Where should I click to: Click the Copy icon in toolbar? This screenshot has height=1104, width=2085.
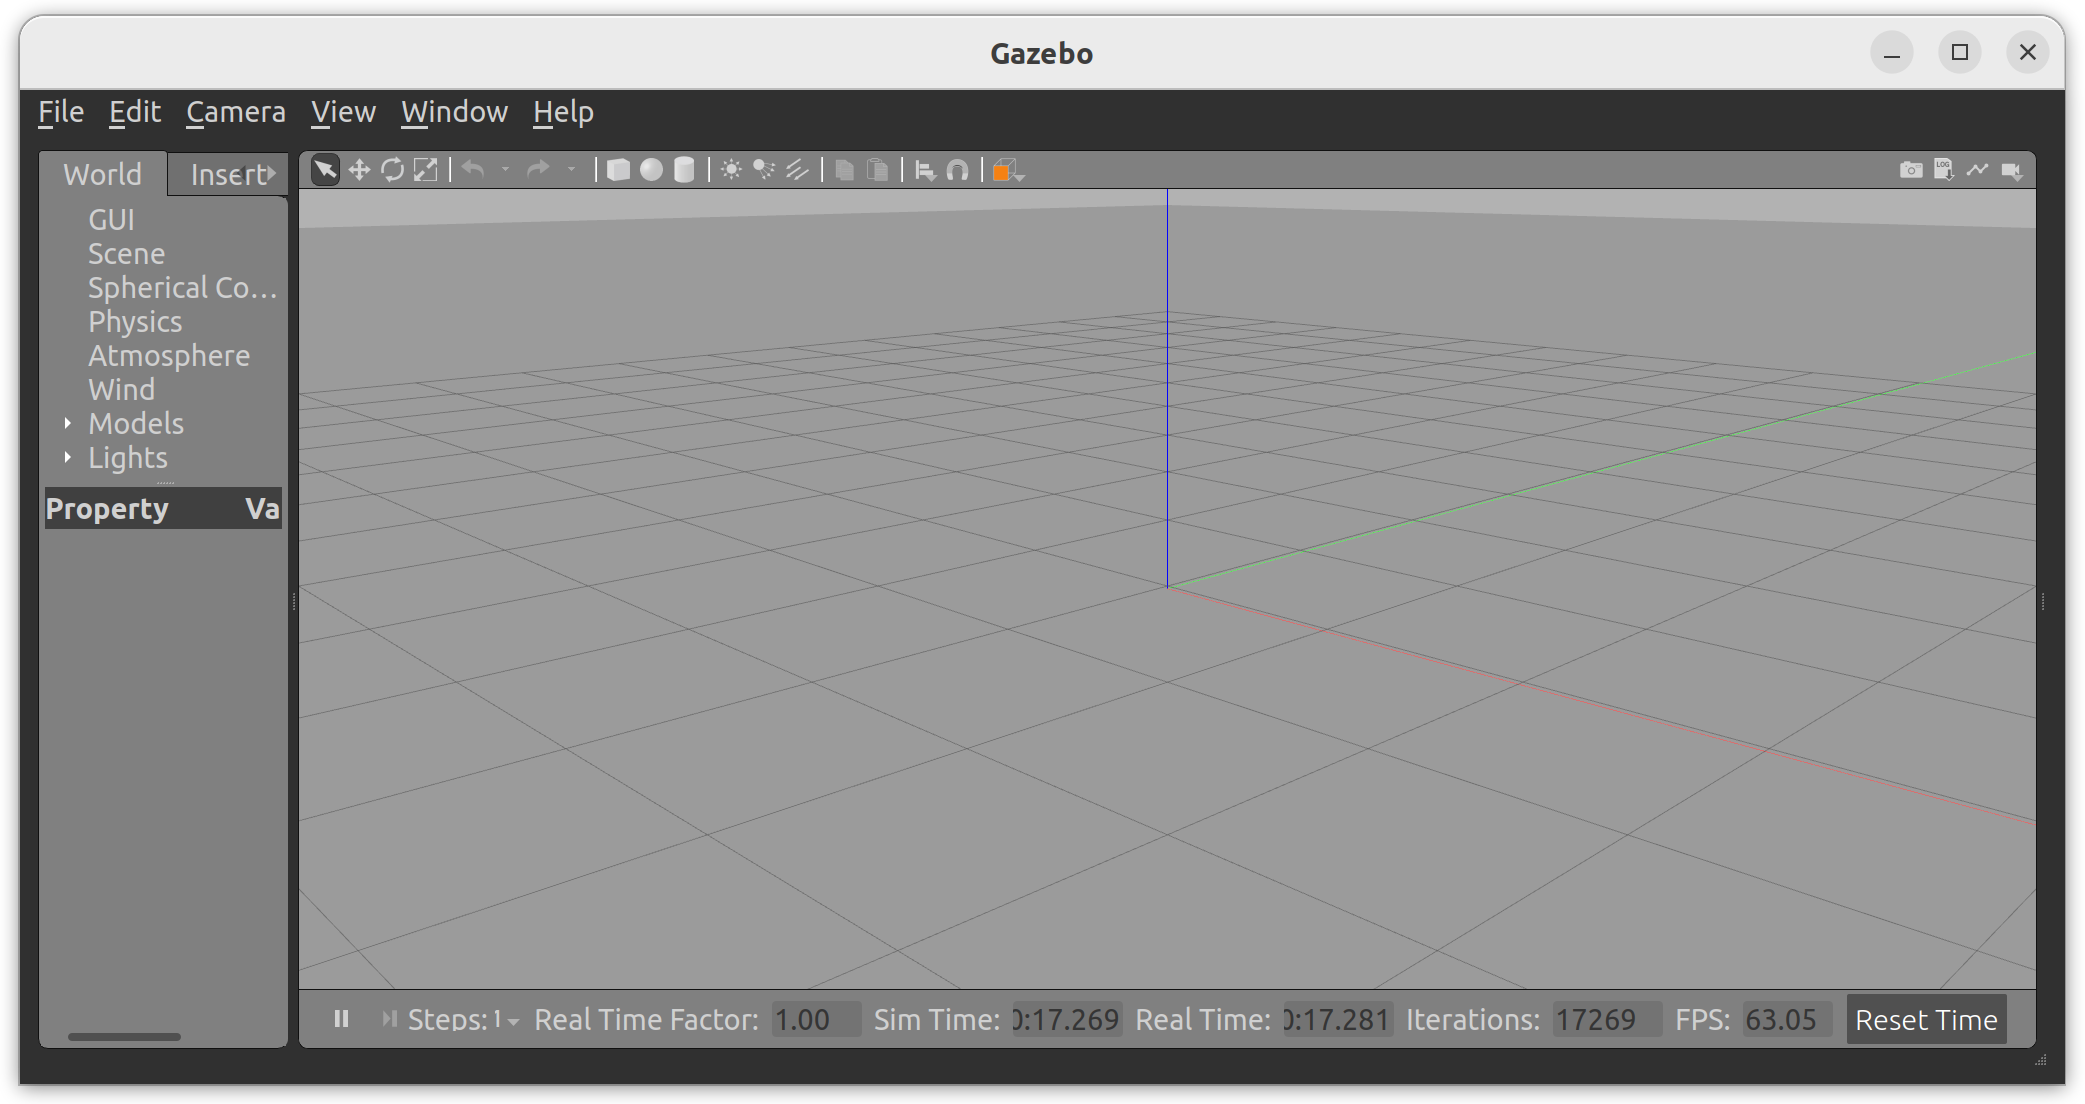tap(845, 170)
